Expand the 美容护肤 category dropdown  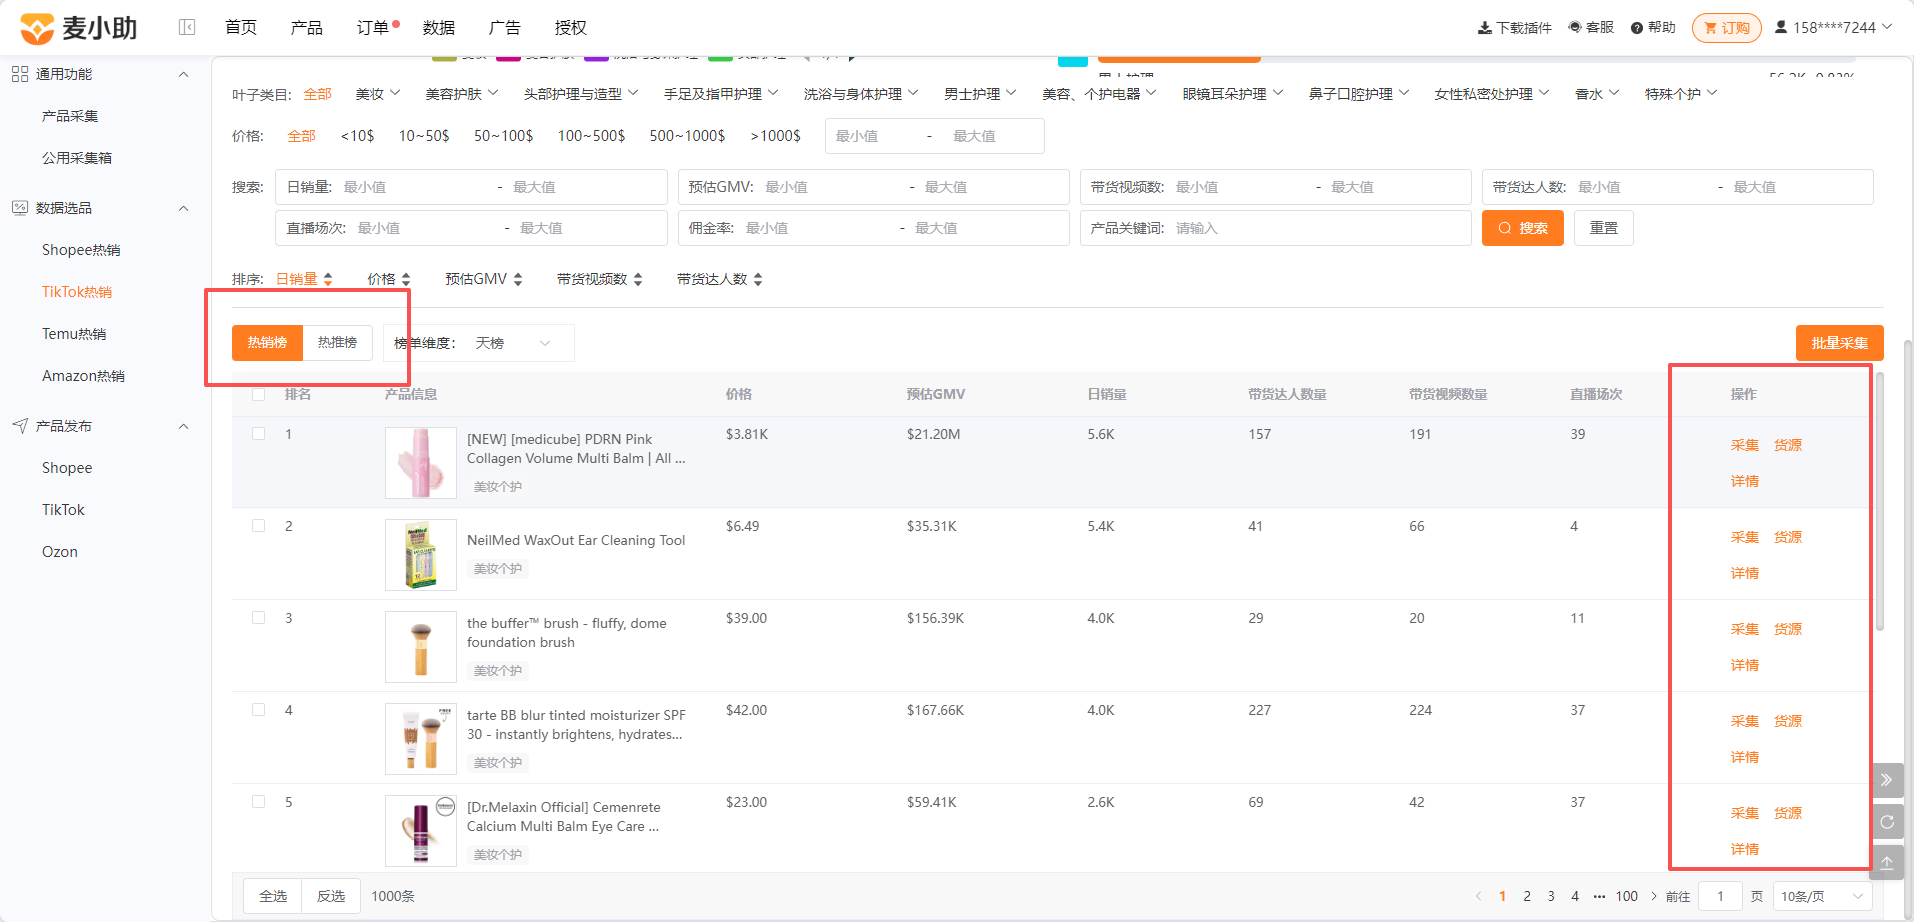[462, 94]
